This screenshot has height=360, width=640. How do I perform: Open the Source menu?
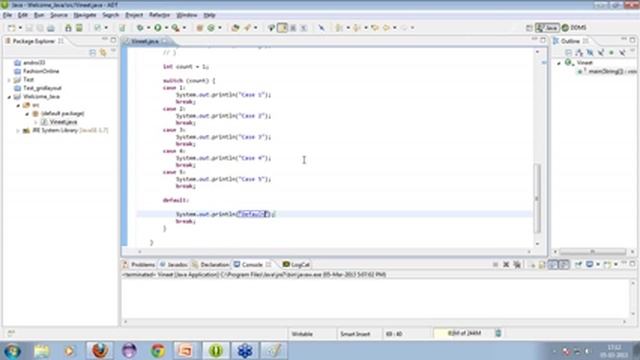click(59, 15)
